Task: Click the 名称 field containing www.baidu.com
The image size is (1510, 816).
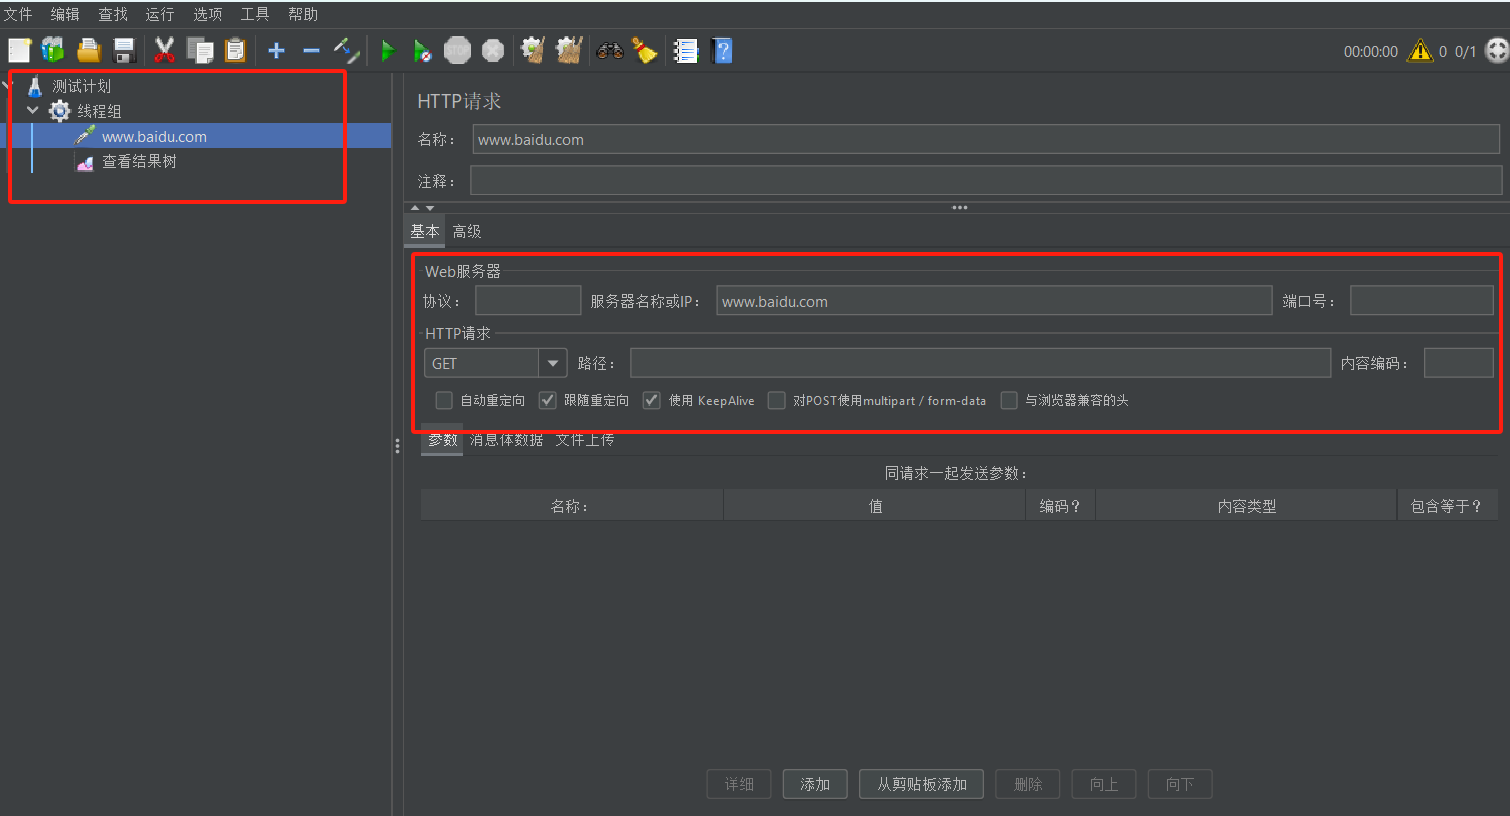Action: [x=986, y=139]
